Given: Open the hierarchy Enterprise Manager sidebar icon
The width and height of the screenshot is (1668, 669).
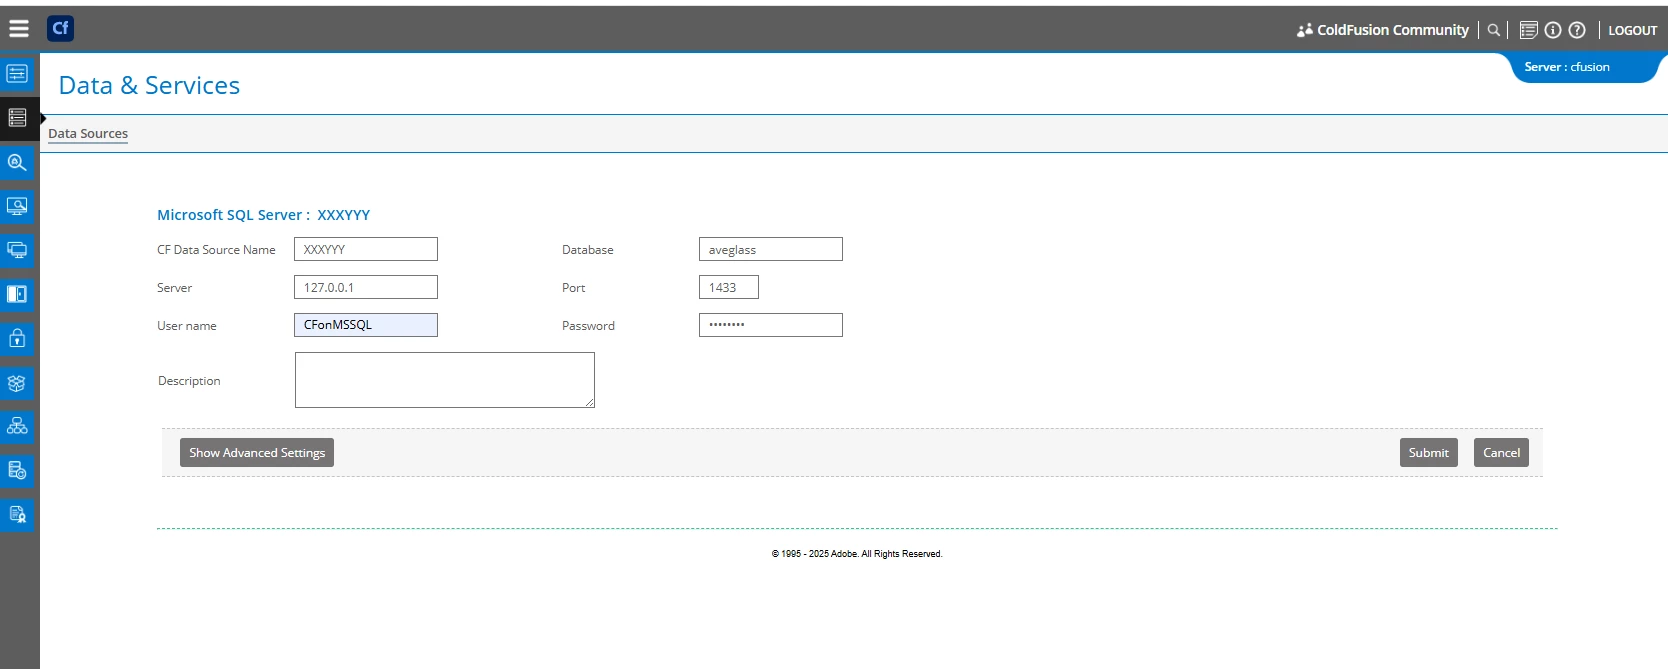Looking at the screenshot, I should click(17, 427).
